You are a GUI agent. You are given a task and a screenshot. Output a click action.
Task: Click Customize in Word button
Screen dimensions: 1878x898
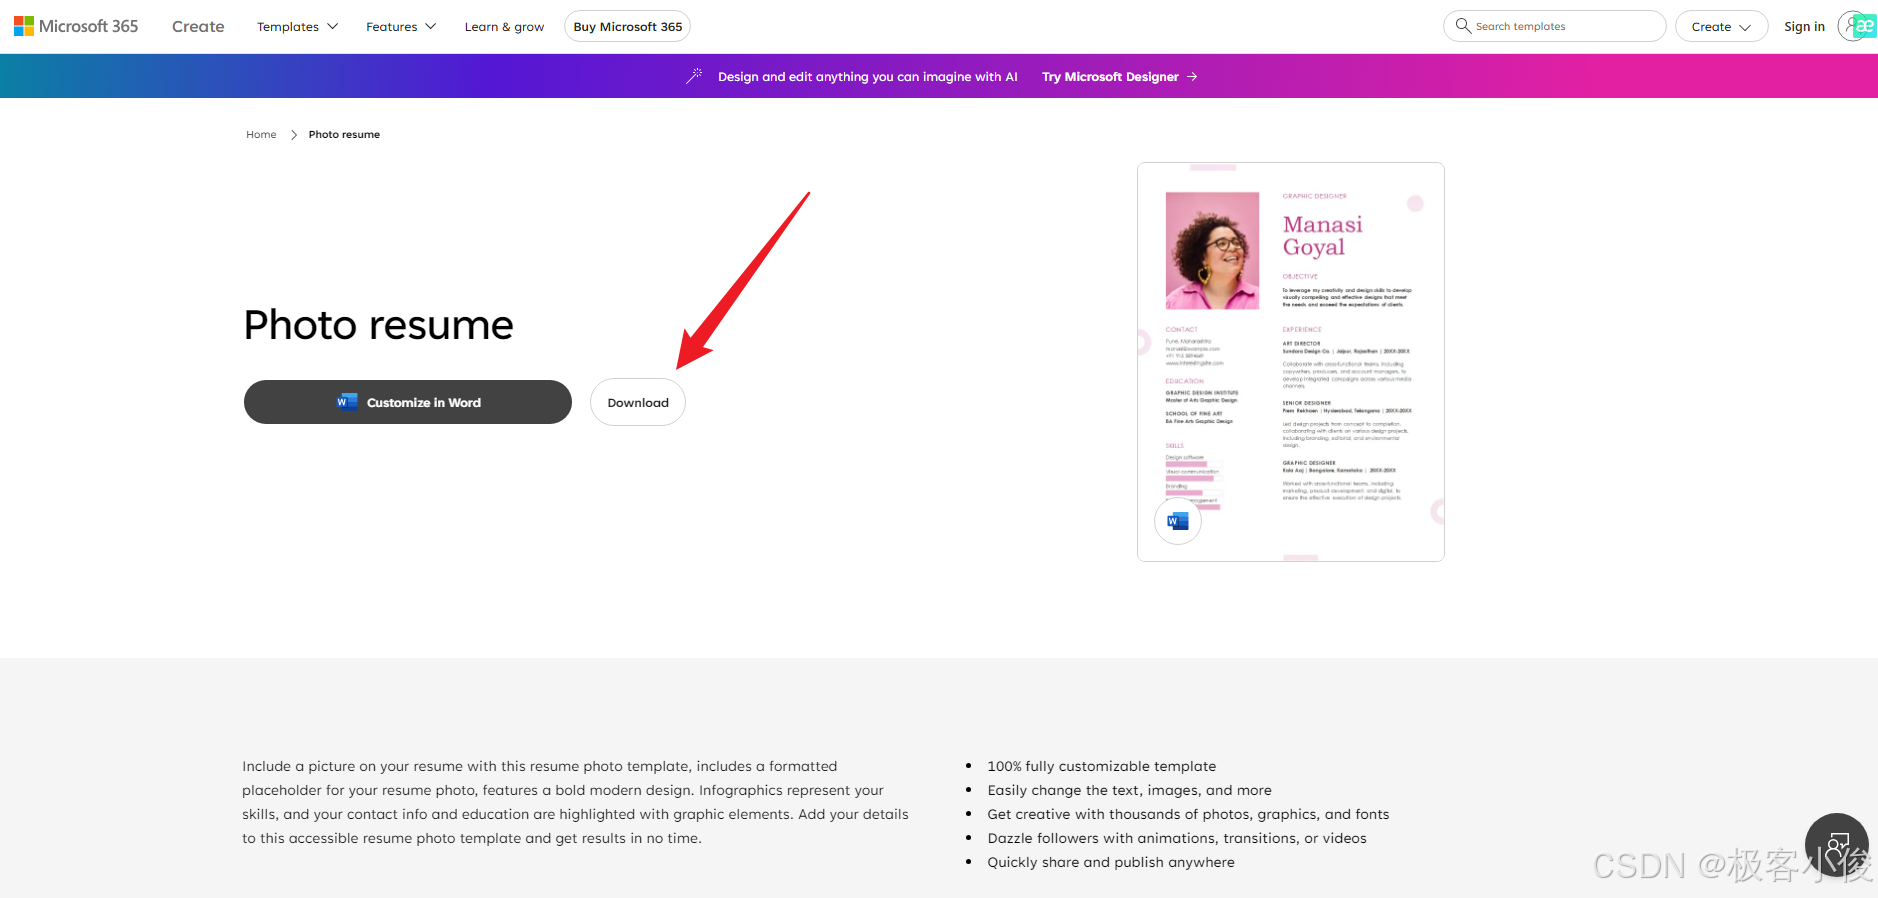(x=408, y=402)
